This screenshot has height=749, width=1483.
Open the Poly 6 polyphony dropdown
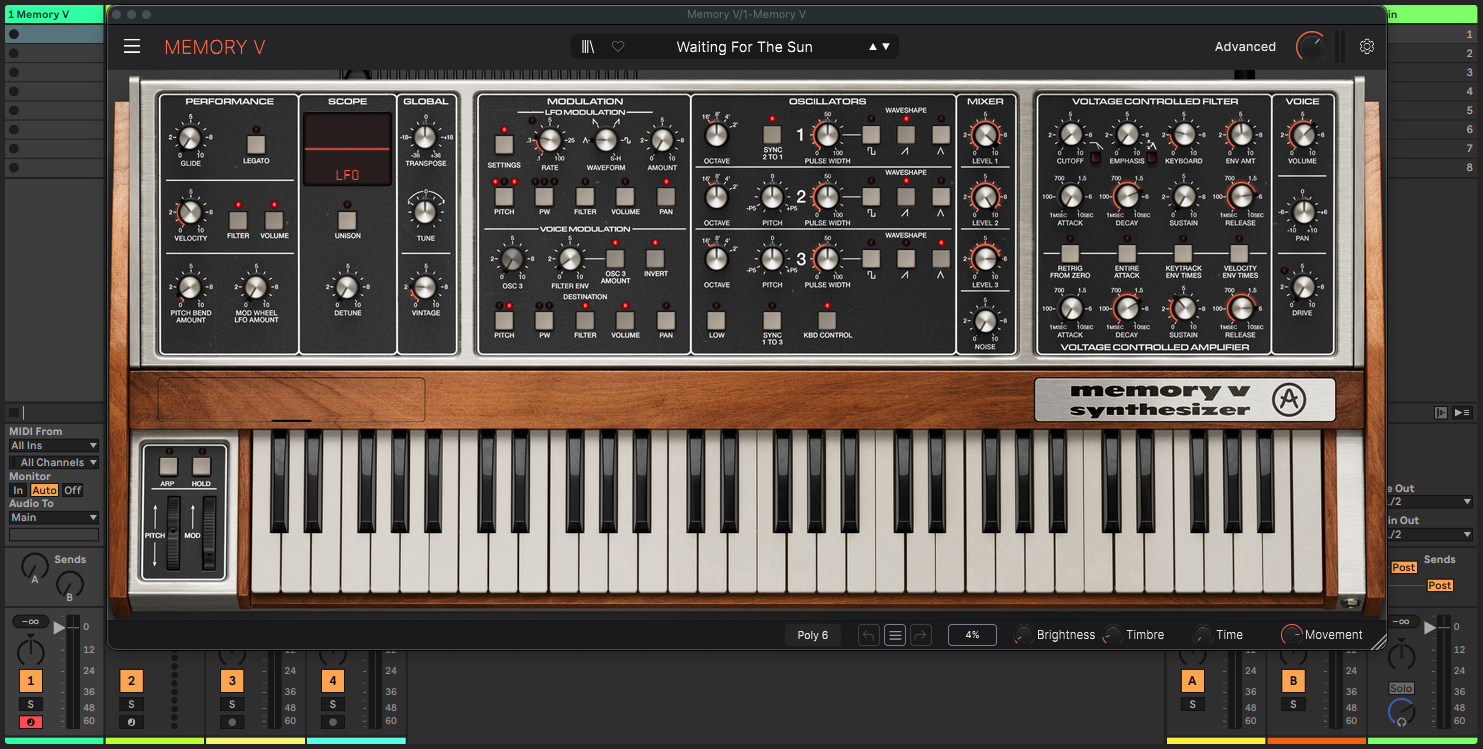click(x=813, y=635)
